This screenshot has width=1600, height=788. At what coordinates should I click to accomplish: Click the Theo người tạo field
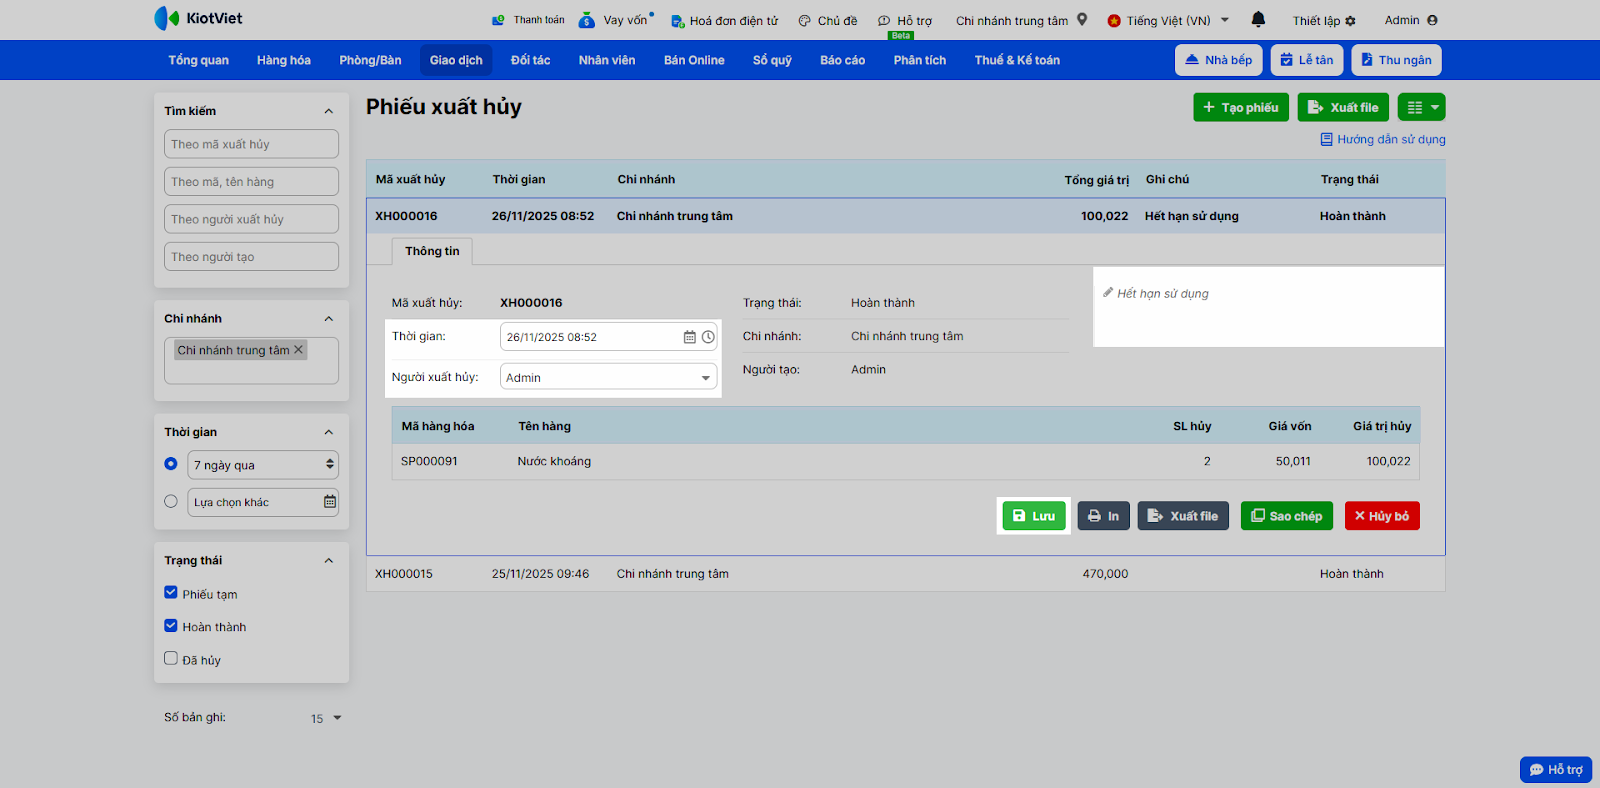coord(251,256)
